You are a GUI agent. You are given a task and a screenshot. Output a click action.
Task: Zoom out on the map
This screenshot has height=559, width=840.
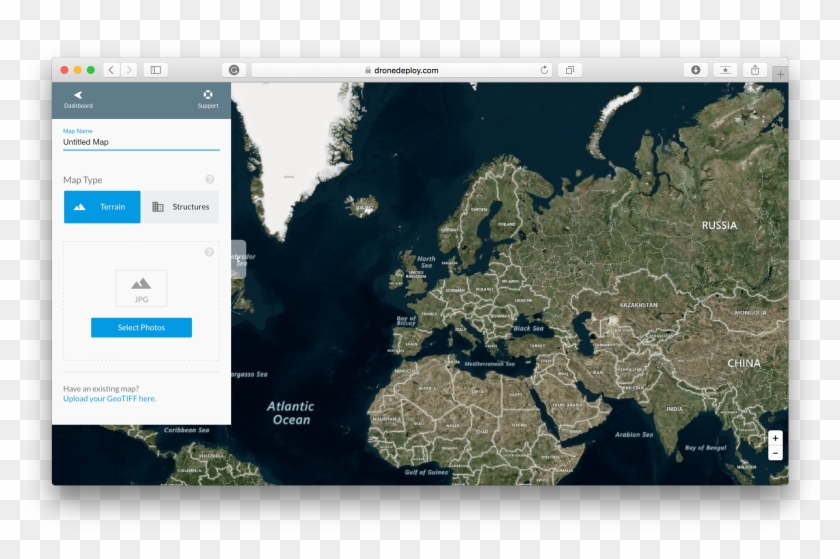coord(775,453)
